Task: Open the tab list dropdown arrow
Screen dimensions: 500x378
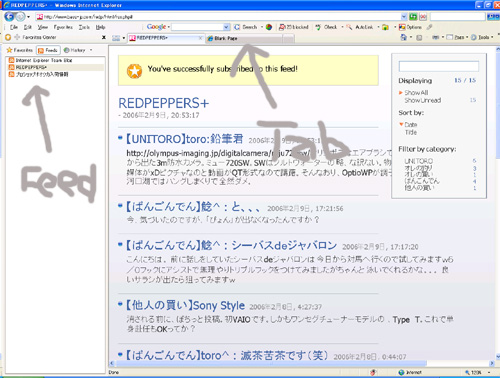Action: tap(124, 38)
